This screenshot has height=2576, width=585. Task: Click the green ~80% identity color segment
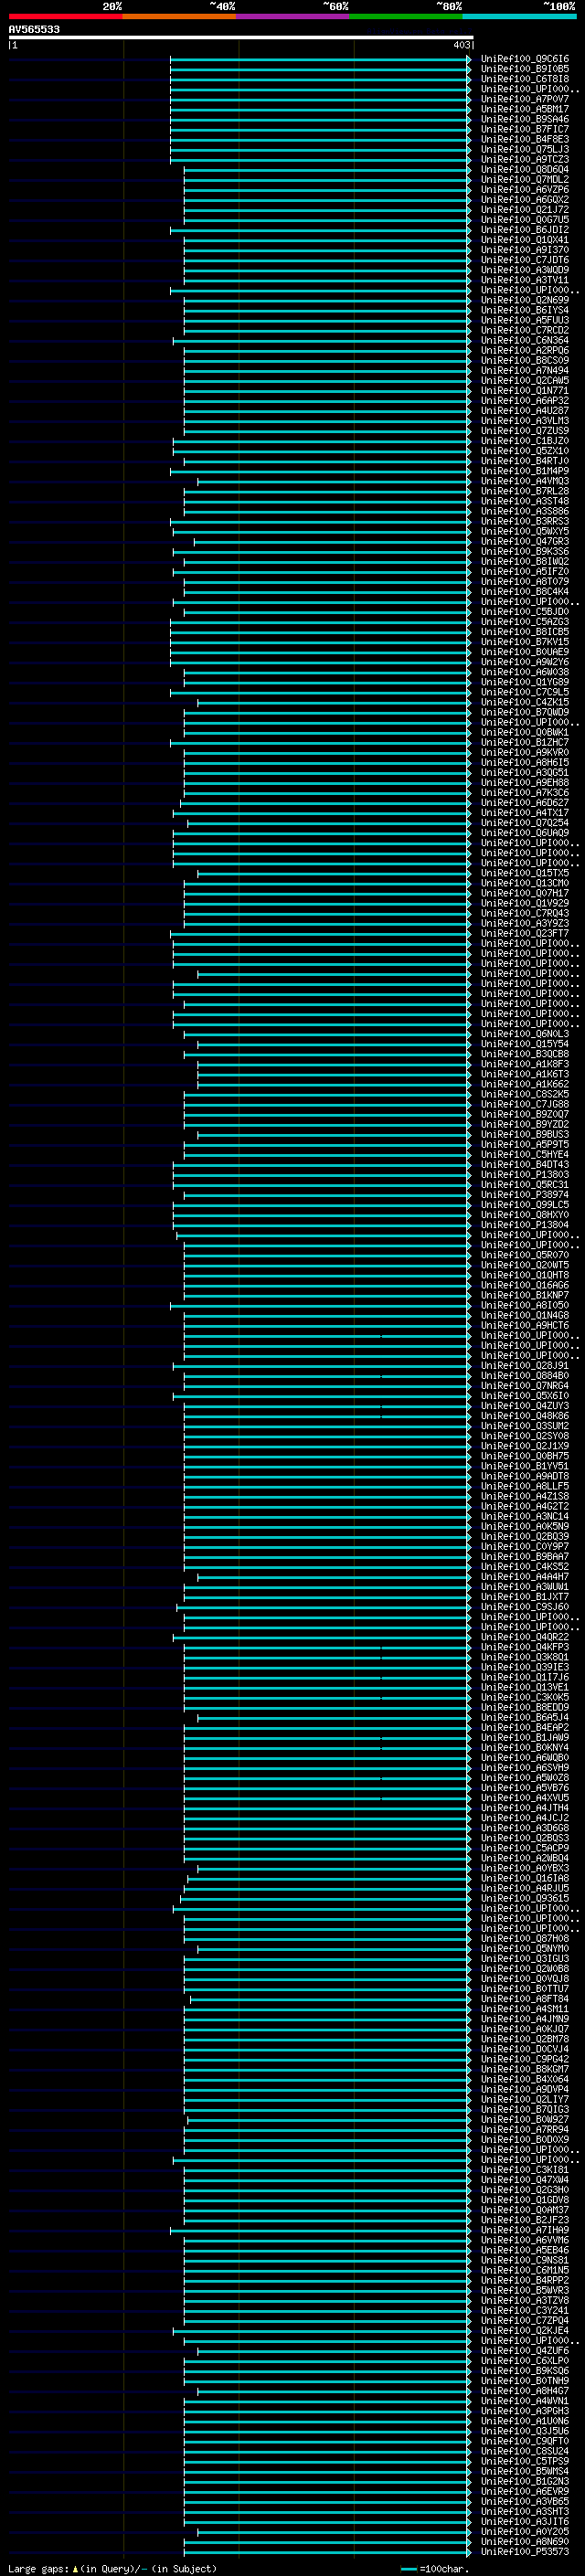[406, 16]
